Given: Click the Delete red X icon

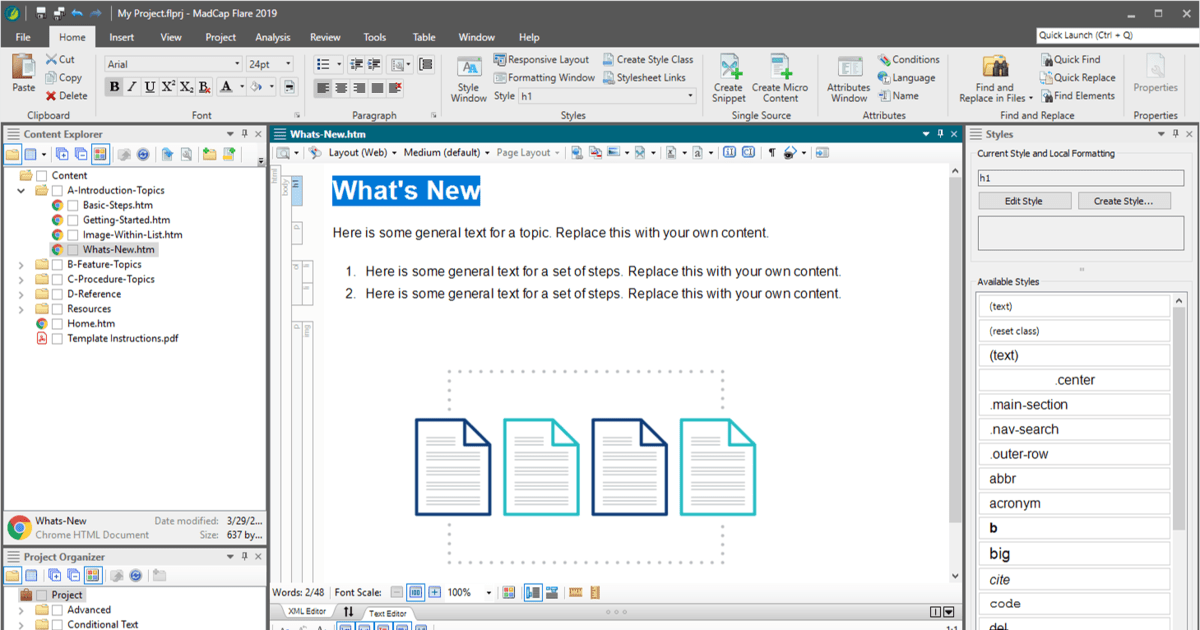Looking at the screenshot, I should [x=51, y=96].
